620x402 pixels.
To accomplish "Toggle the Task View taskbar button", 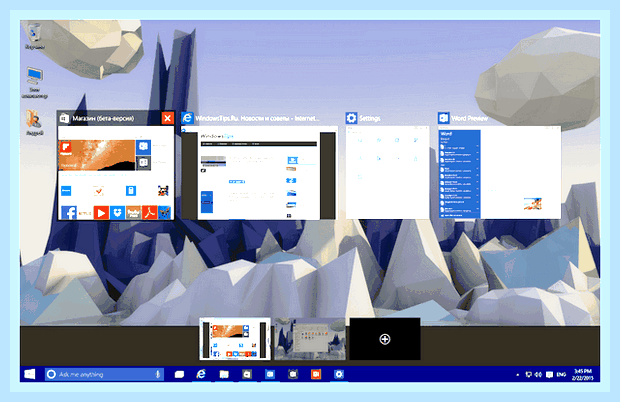I will pyautogui.click(x=179, y=374).
